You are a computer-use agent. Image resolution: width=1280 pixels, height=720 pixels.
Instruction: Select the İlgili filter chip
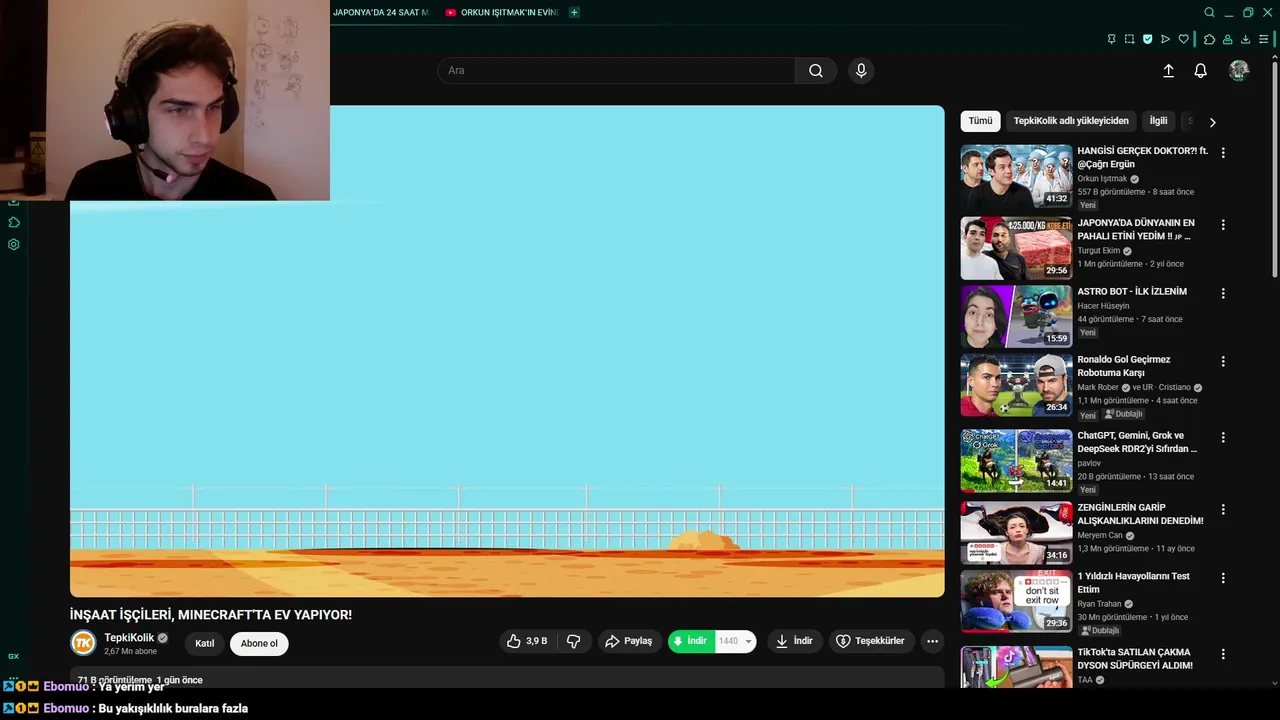pyautogui.click(x=1158, y=121)
